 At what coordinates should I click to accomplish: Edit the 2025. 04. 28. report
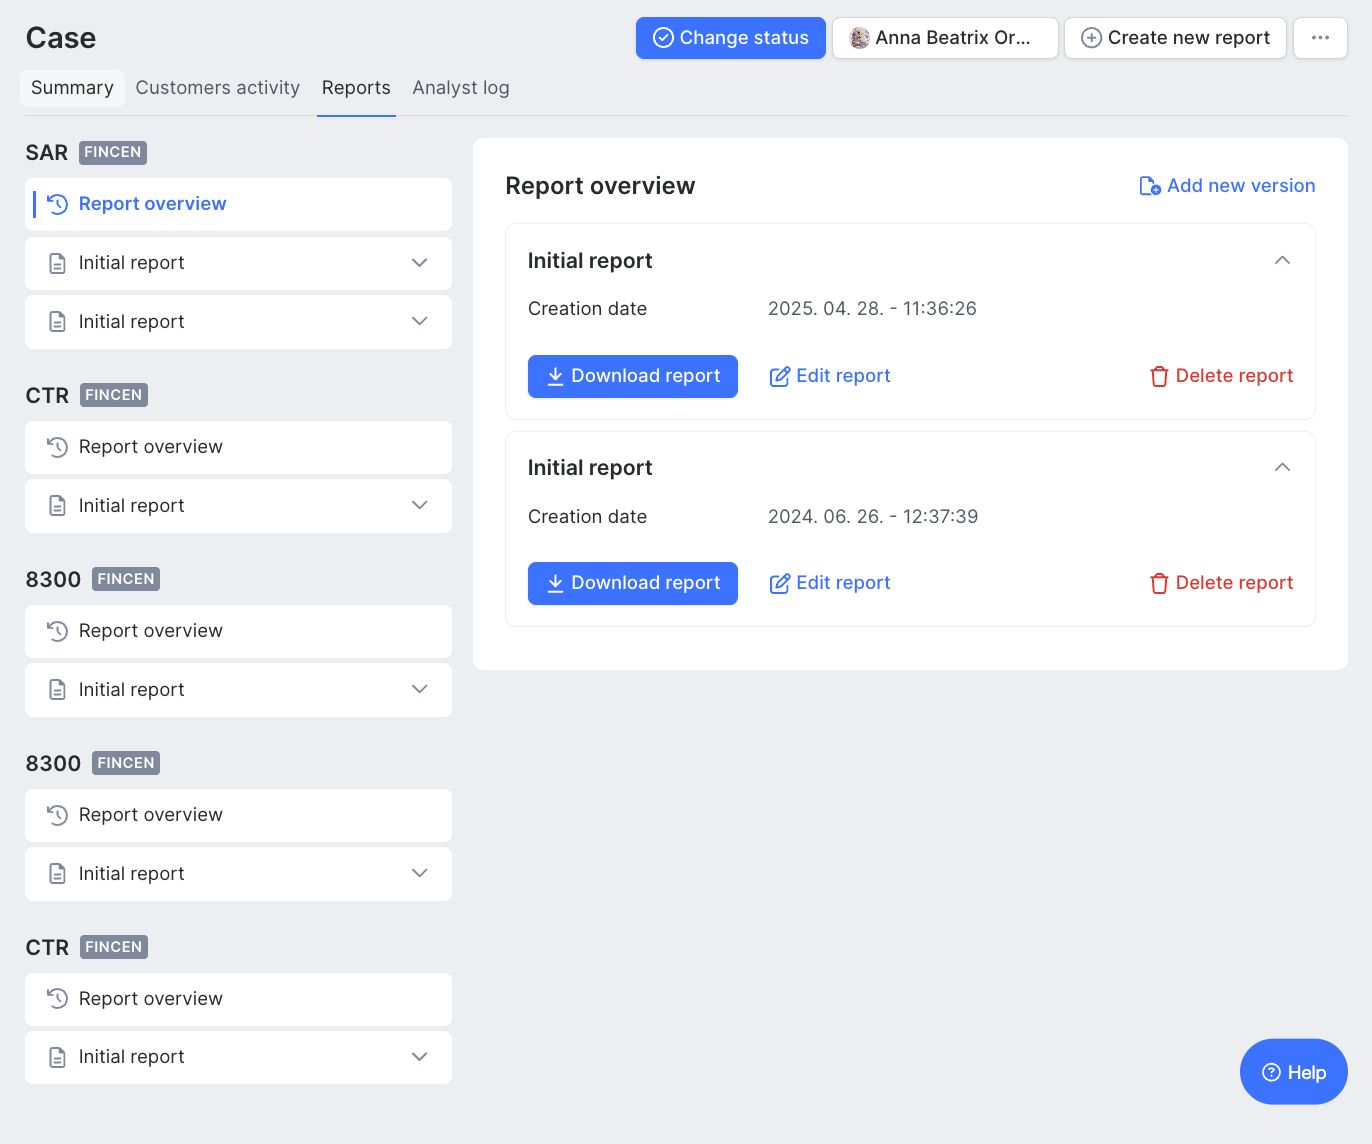tap(830, 376)
